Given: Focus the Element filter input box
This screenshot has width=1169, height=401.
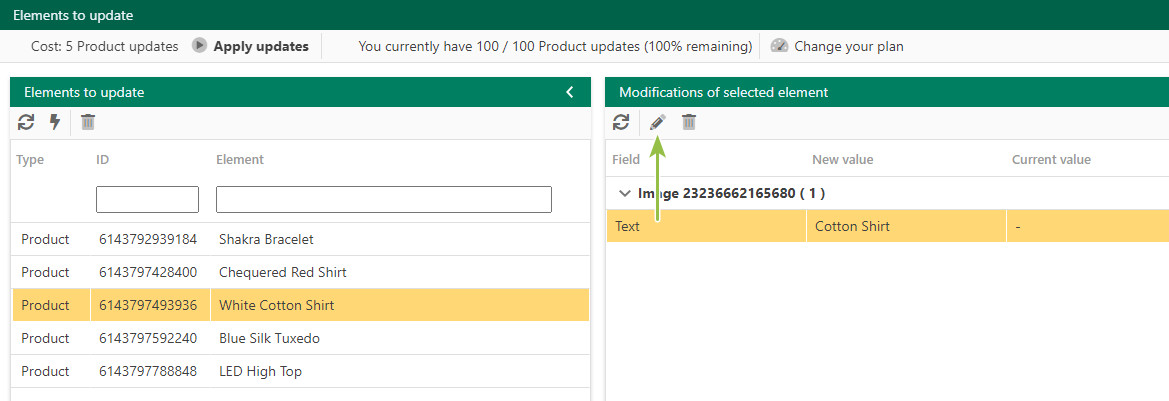Looking at the screenshot, I should (x=384, y=199).
